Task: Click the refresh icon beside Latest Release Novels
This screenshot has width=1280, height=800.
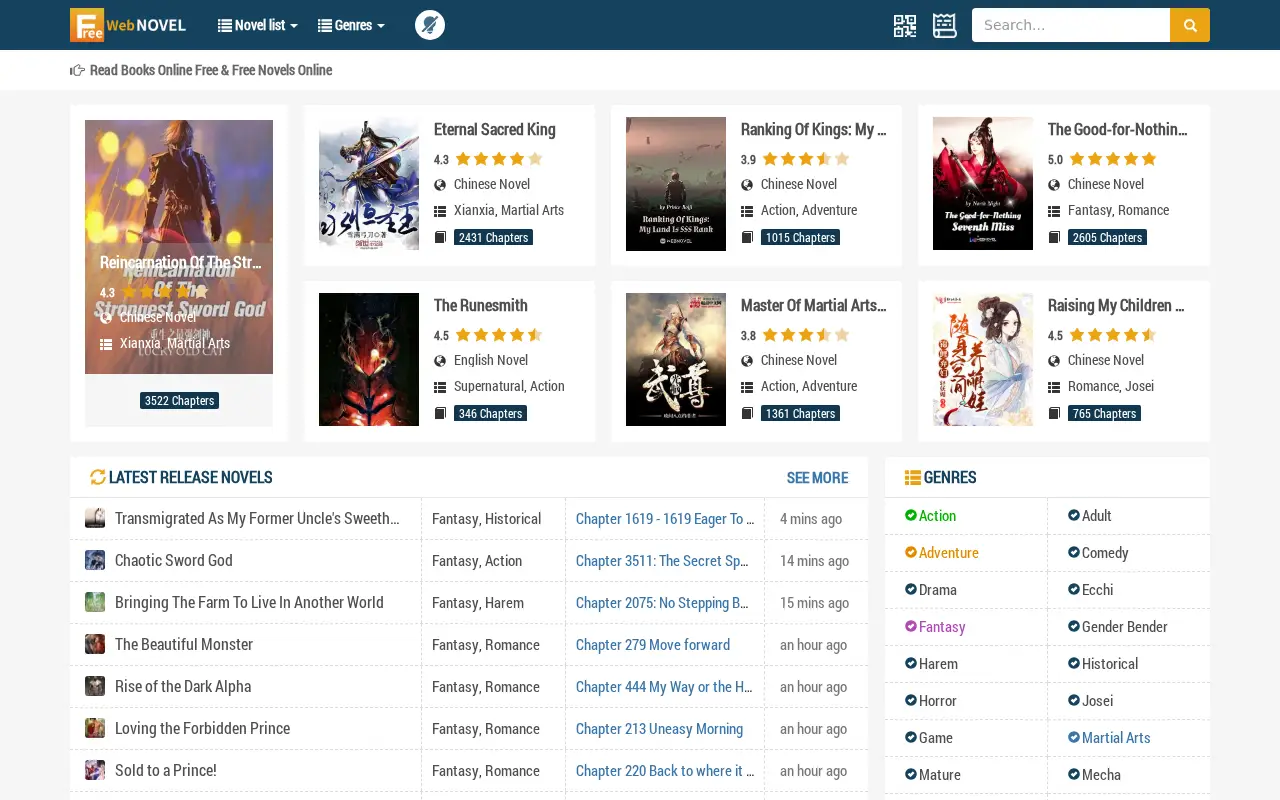Action: 98,477
